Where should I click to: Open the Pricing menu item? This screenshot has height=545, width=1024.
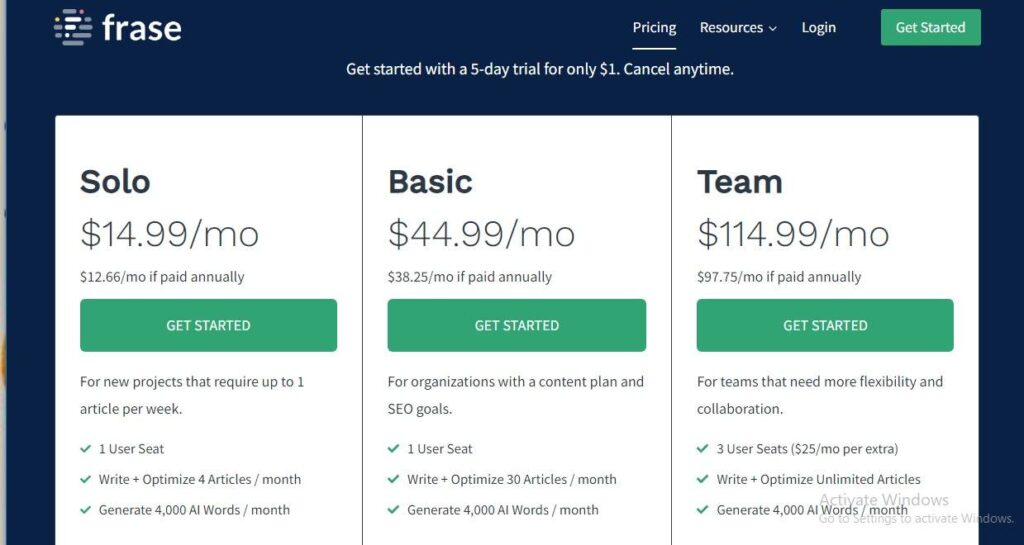(x=654, y=28)
